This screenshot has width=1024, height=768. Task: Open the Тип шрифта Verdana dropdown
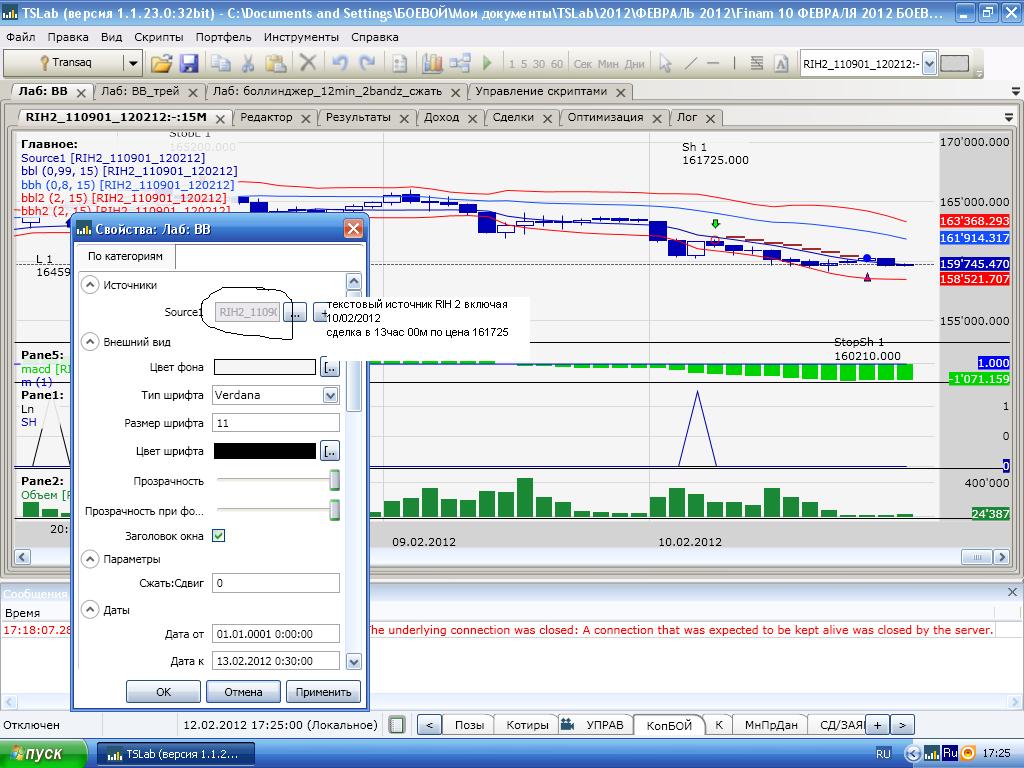pos(330,395)
